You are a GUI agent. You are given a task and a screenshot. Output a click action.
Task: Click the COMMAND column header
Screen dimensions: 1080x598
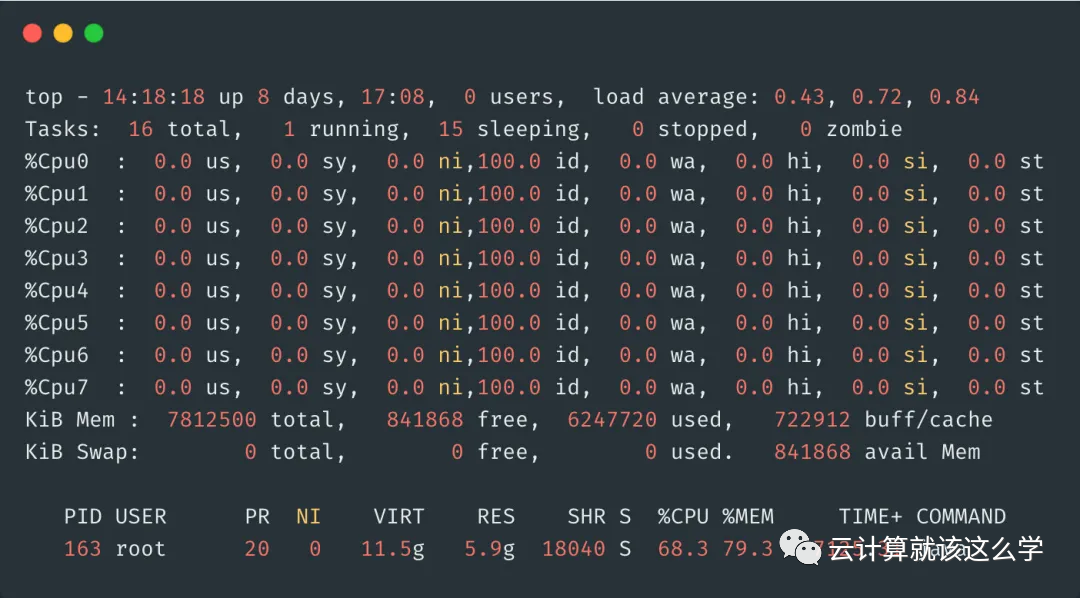point(961,517)
